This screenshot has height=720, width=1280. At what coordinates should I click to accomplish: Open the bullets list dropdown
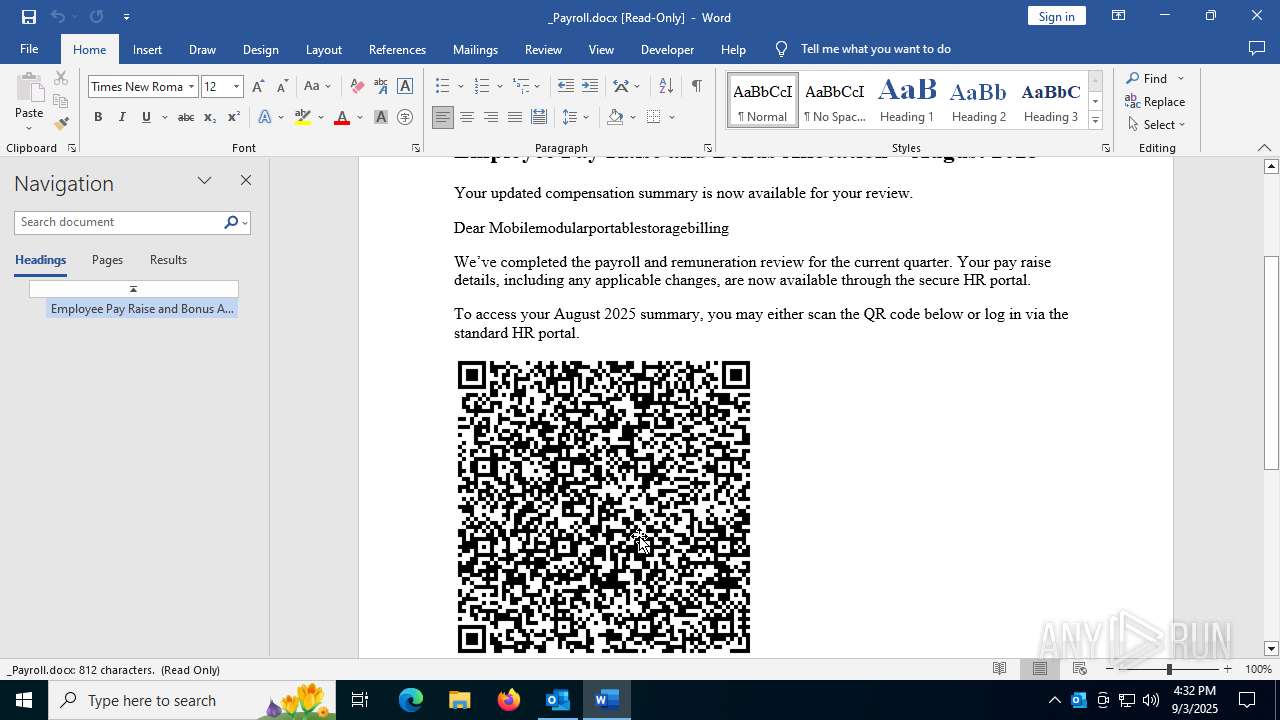tap(461, 87)
